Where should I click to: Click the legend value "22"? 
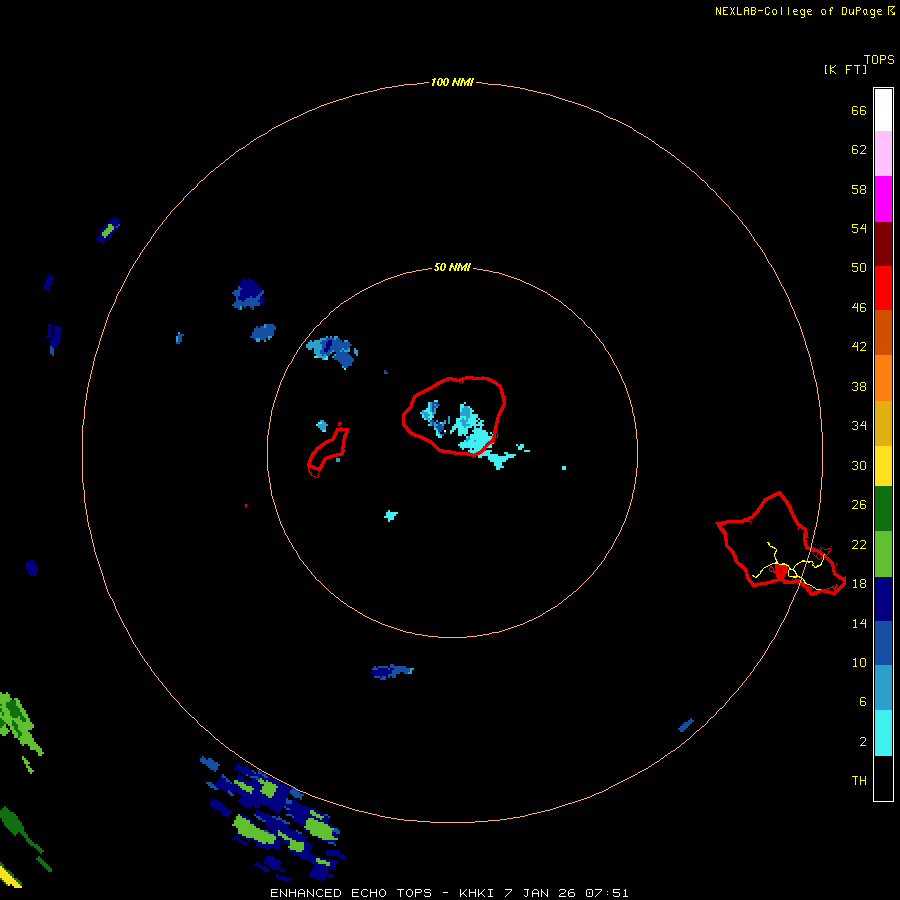859,545
